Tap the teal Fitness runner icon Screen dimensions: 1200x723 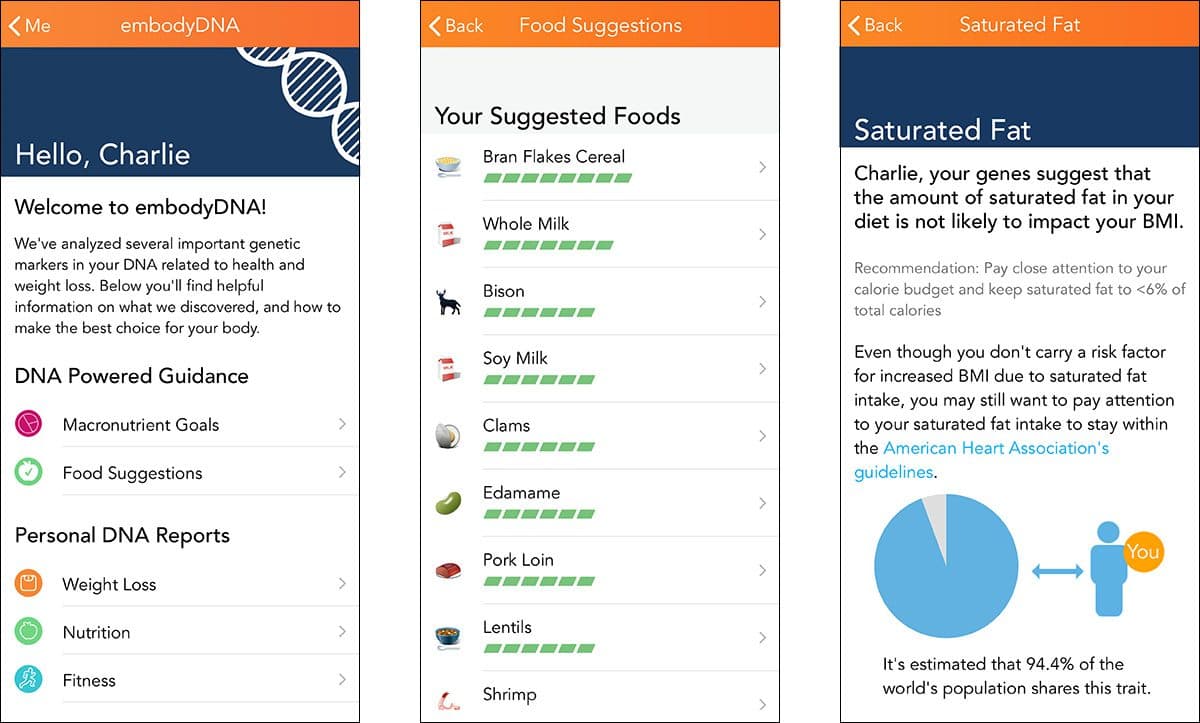point(29,680)
